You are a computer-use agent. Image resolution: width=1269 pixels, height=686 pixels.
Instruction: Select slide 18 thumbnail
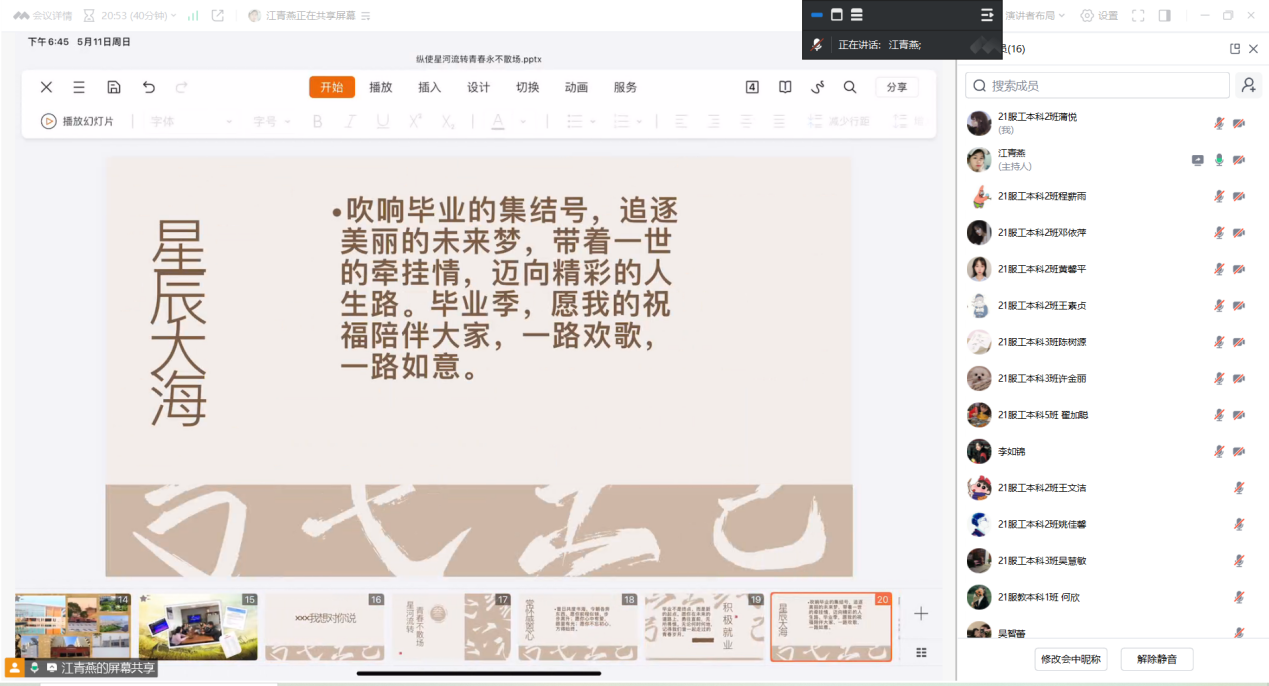click(578, 627)
